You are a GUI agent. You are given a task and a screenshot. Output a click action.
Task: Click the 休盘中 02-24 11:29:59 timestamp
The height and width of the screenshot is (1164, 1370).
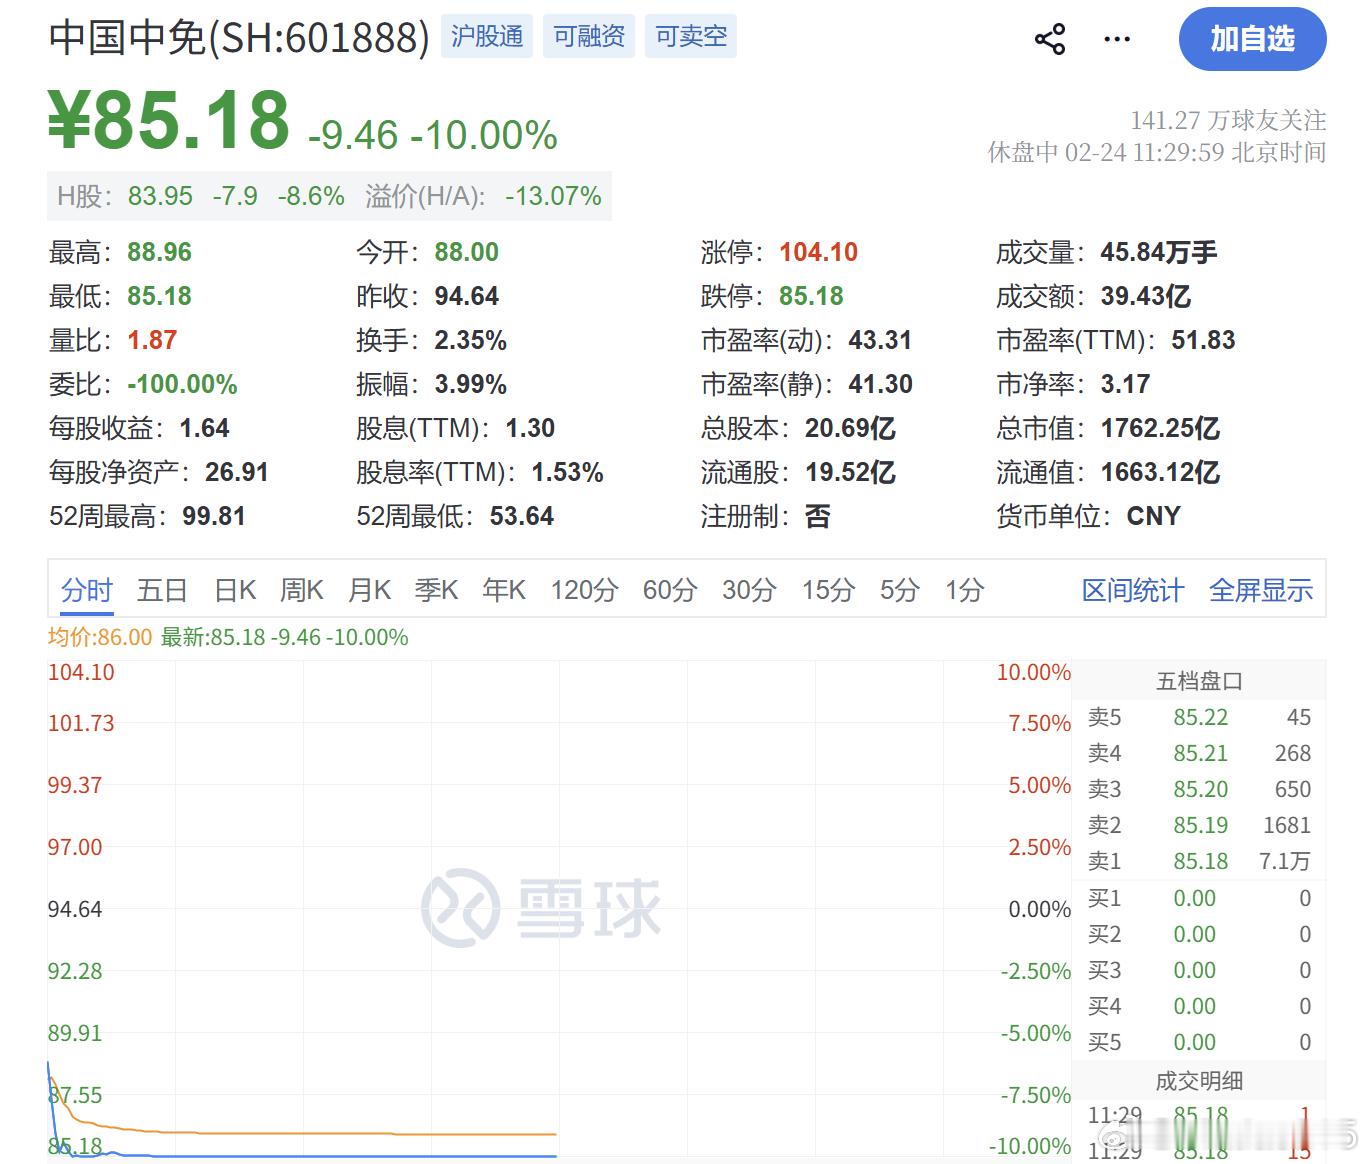[x=1157, y=152]
